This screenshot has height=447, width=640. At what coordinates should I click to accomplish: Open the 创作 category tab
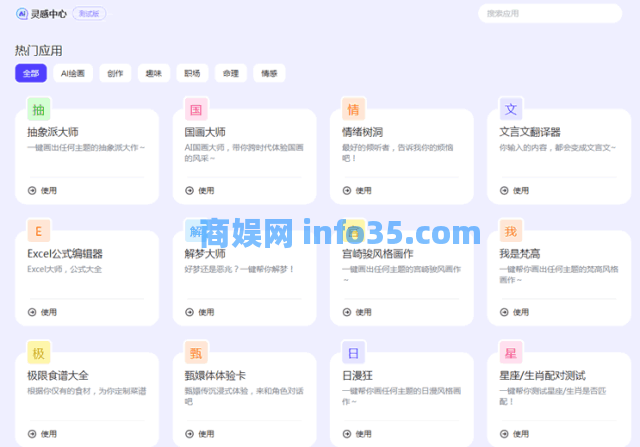[115, 73]
